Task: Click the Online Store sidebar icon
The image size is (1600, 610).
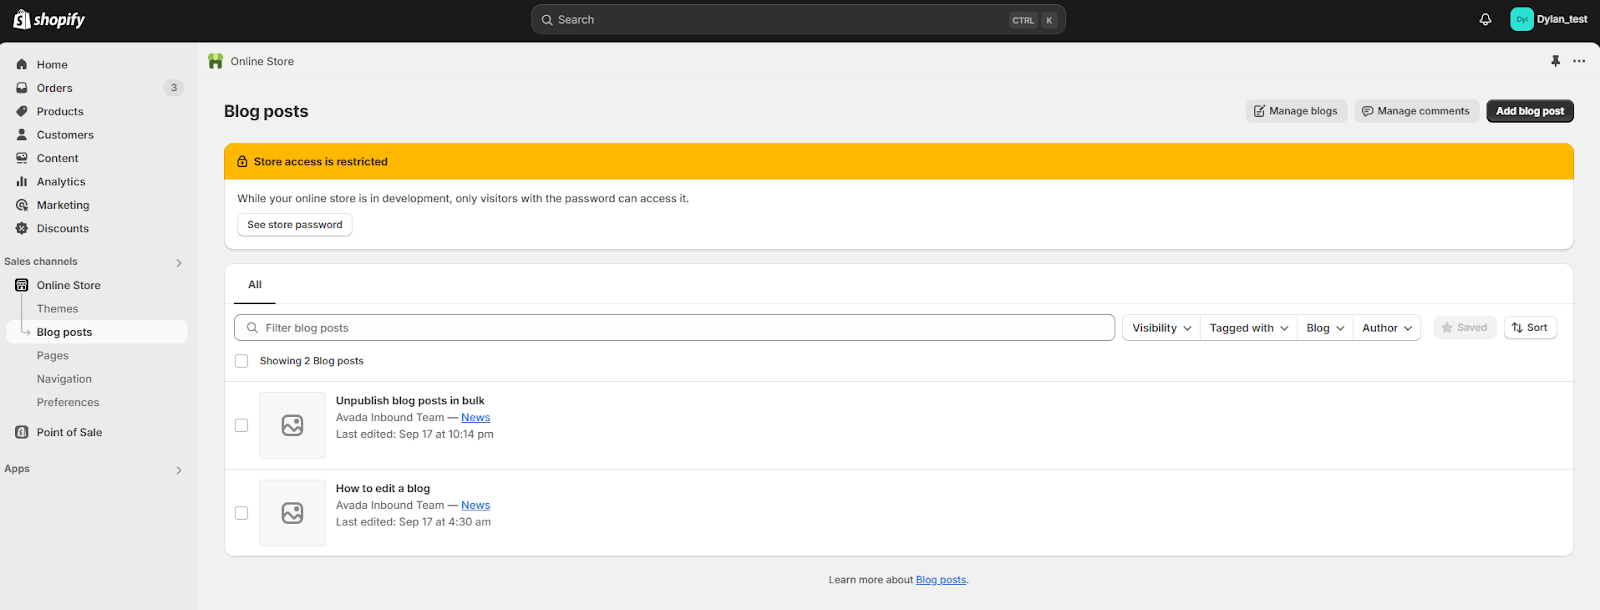Action: click(x=22, y=285)
